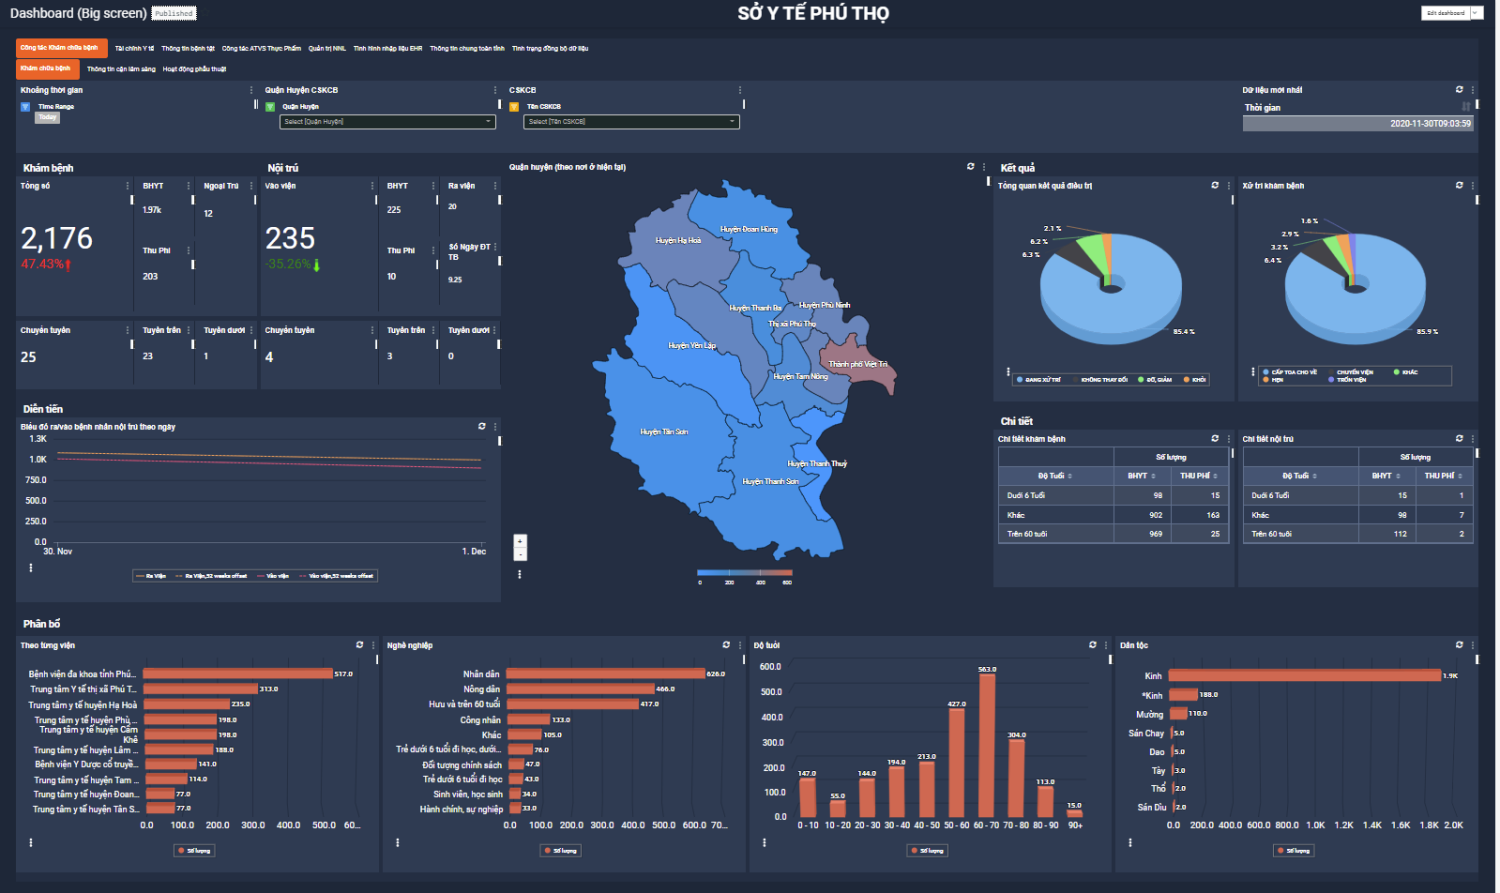The width and height of the screenshot is (1500, 893).
Task: Open the line chart's bottom-left menu icon
Action: click(x=31, y=568)
